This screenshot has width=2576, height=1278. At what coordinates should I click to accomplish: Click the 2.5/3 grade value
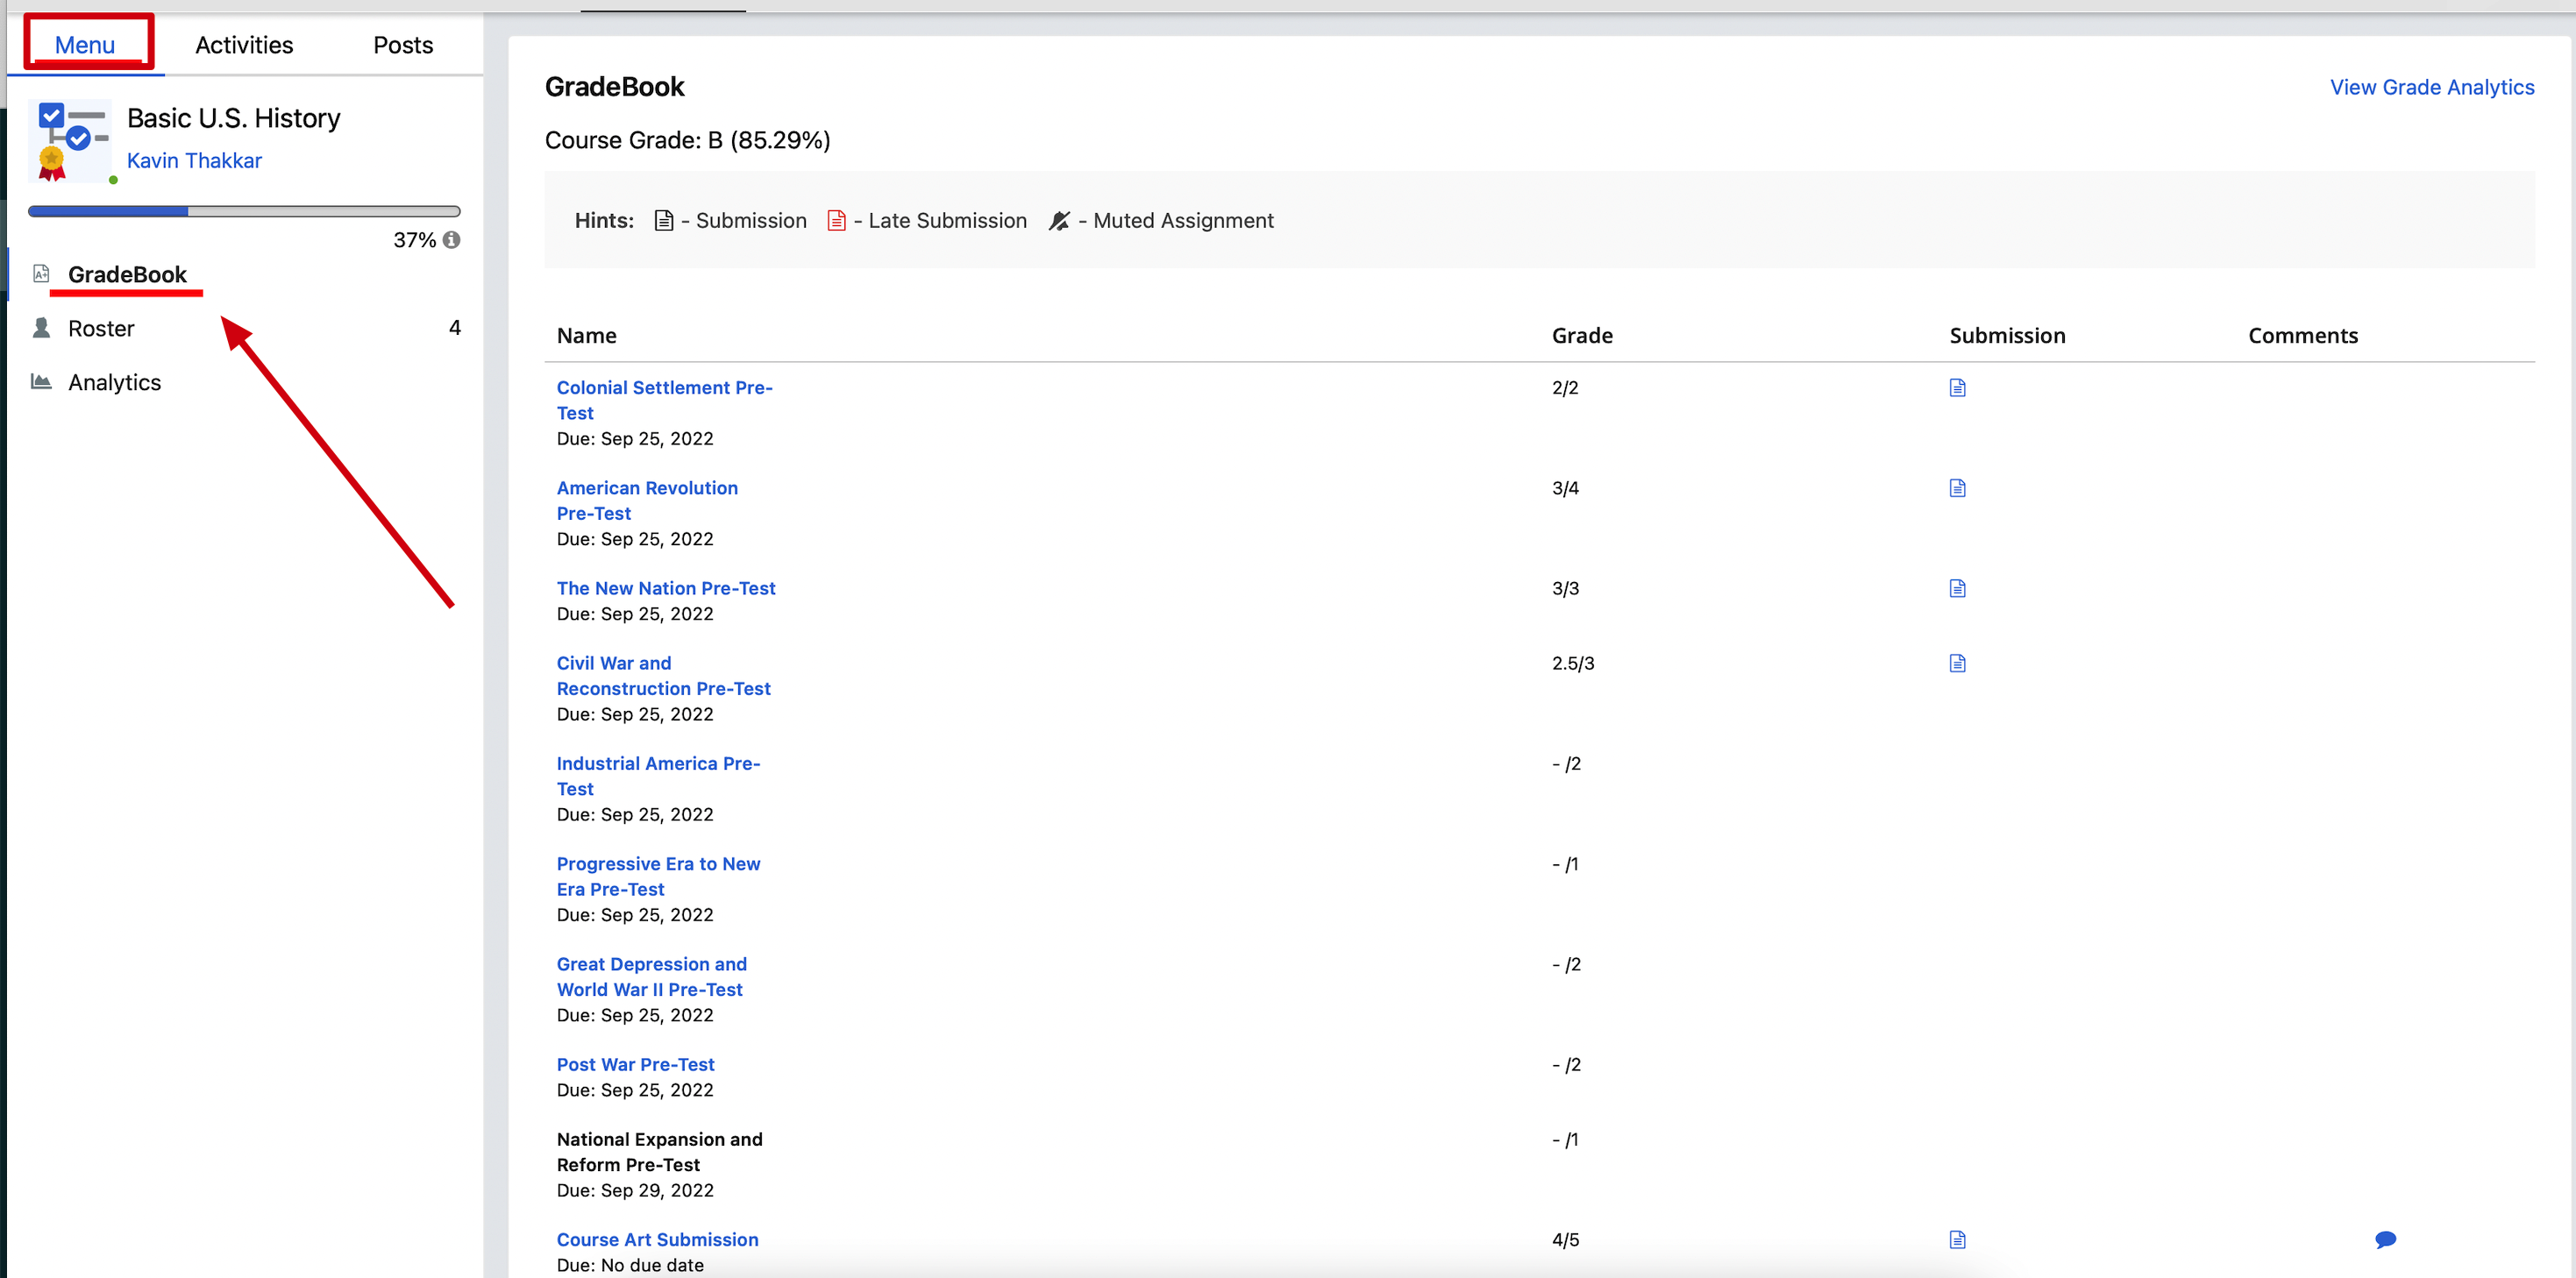[x=1573, y=664]
